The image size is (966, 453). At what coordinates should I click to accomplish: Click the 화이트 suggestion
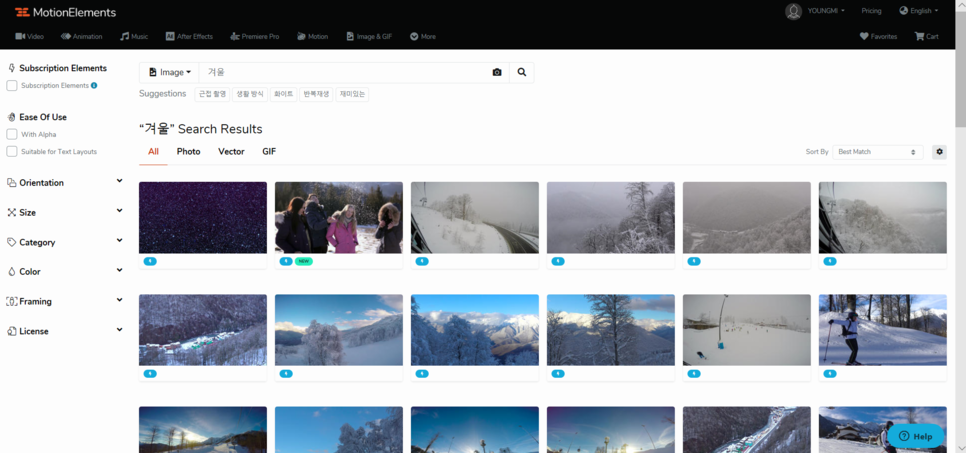pyautogui.click(x=283, y=94)
